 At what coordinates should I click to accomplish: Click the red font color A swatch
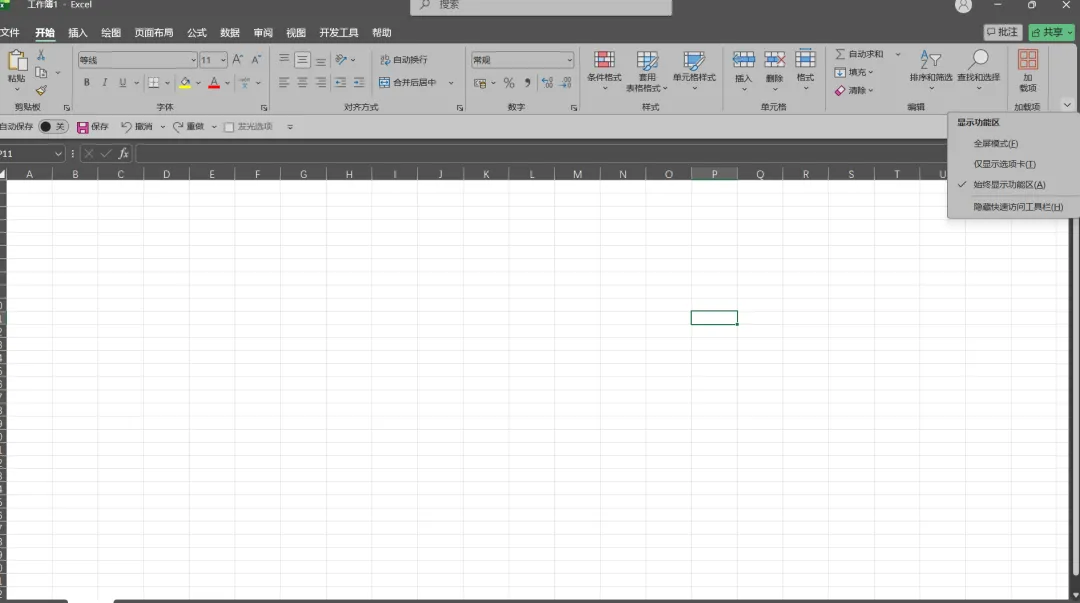coord(214,83)
